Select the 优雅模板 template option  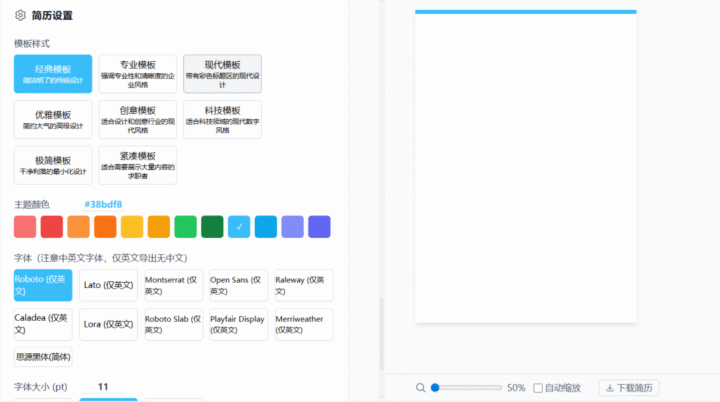tap(53, 119)
